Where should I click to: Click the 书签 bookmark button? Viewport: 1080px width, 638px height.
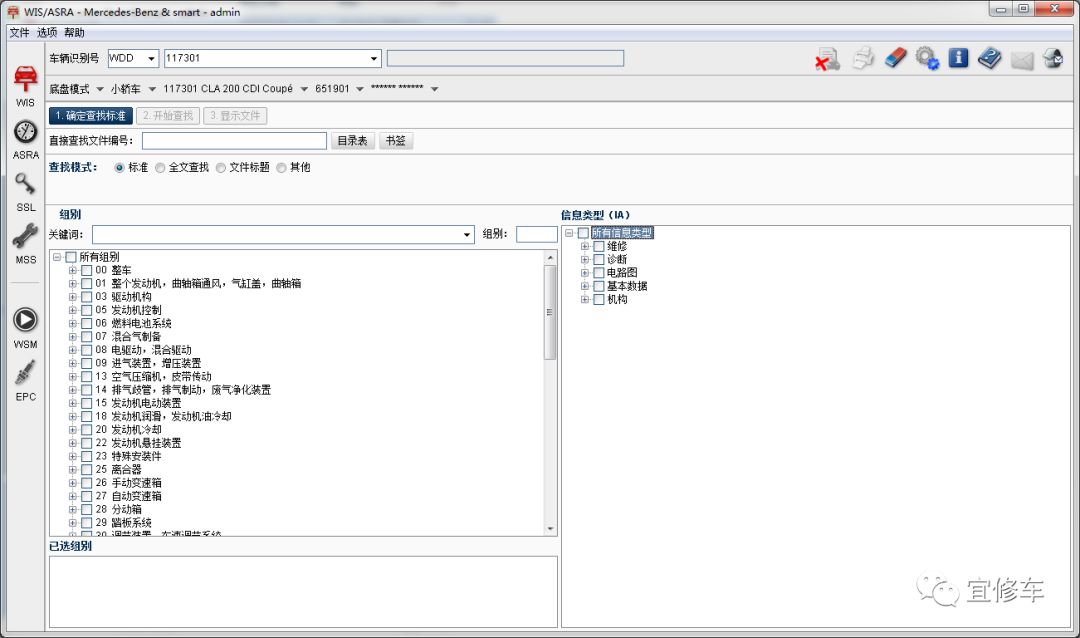click(x=395, y=141)
